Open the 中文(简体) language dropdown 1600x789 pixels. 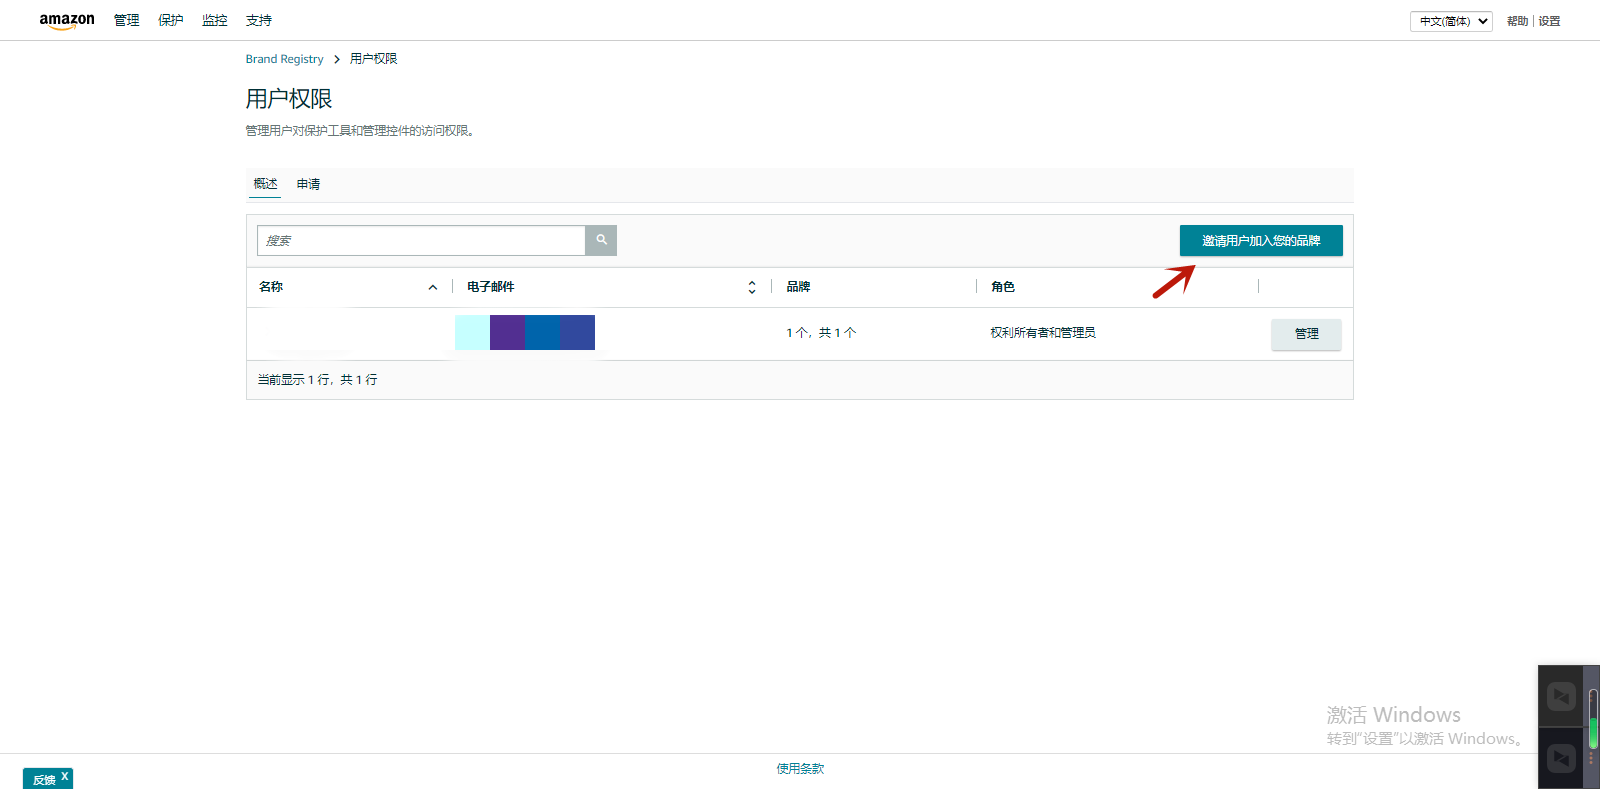[x=1451, y=21]
